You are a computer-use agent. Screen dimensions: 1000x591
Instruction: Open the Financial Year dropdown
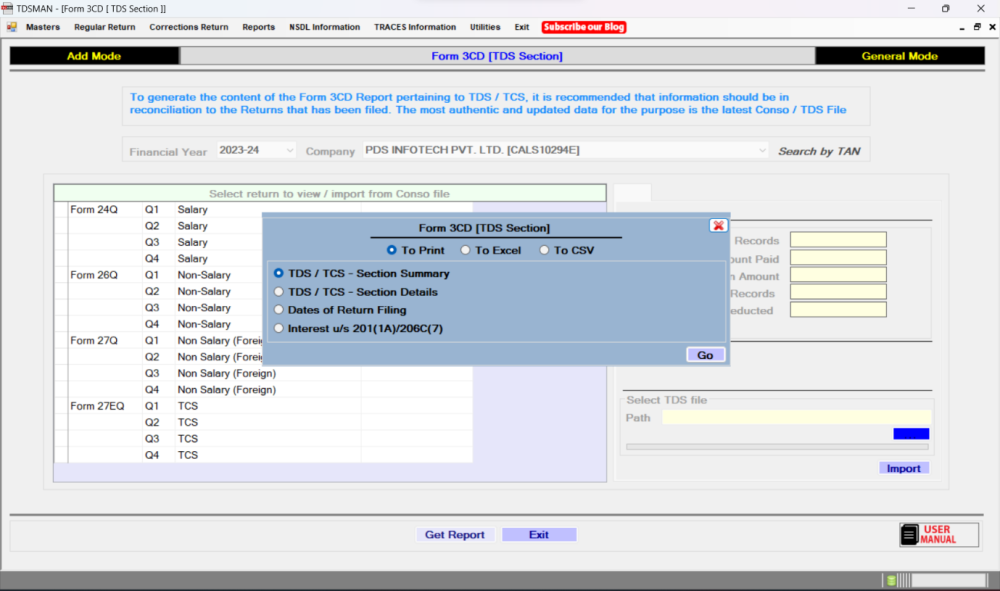coord(292,149)
